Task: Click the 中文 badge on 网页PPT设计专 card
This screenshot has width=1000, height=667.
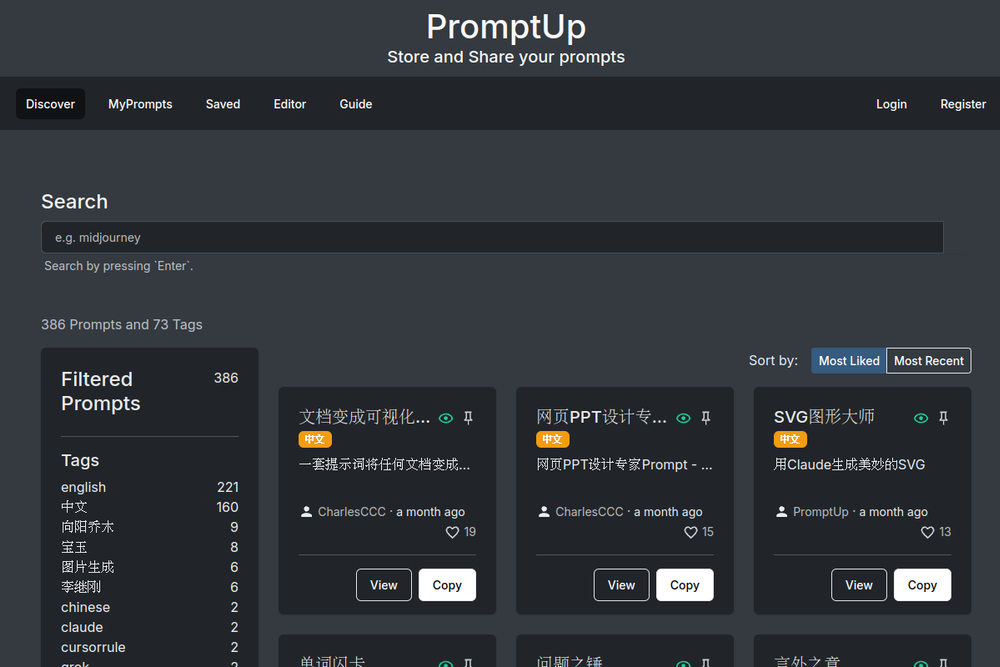Action: pos(552,439)
